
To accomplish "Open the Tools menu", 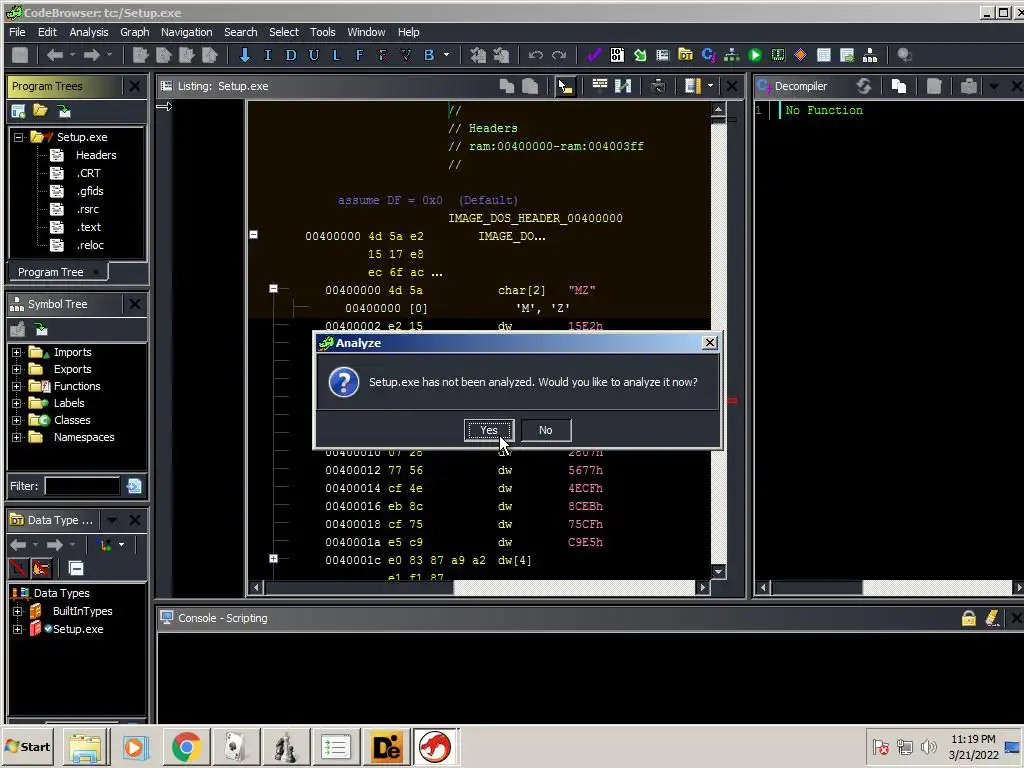I will (x=323, y=32).
